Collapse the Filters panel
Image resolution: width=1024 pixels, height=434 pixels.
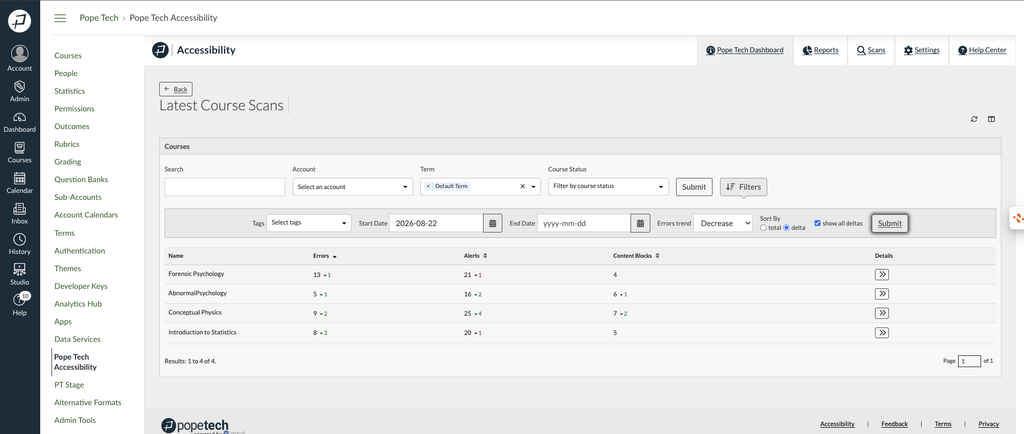pyautogui.click(x=743, y=187)
